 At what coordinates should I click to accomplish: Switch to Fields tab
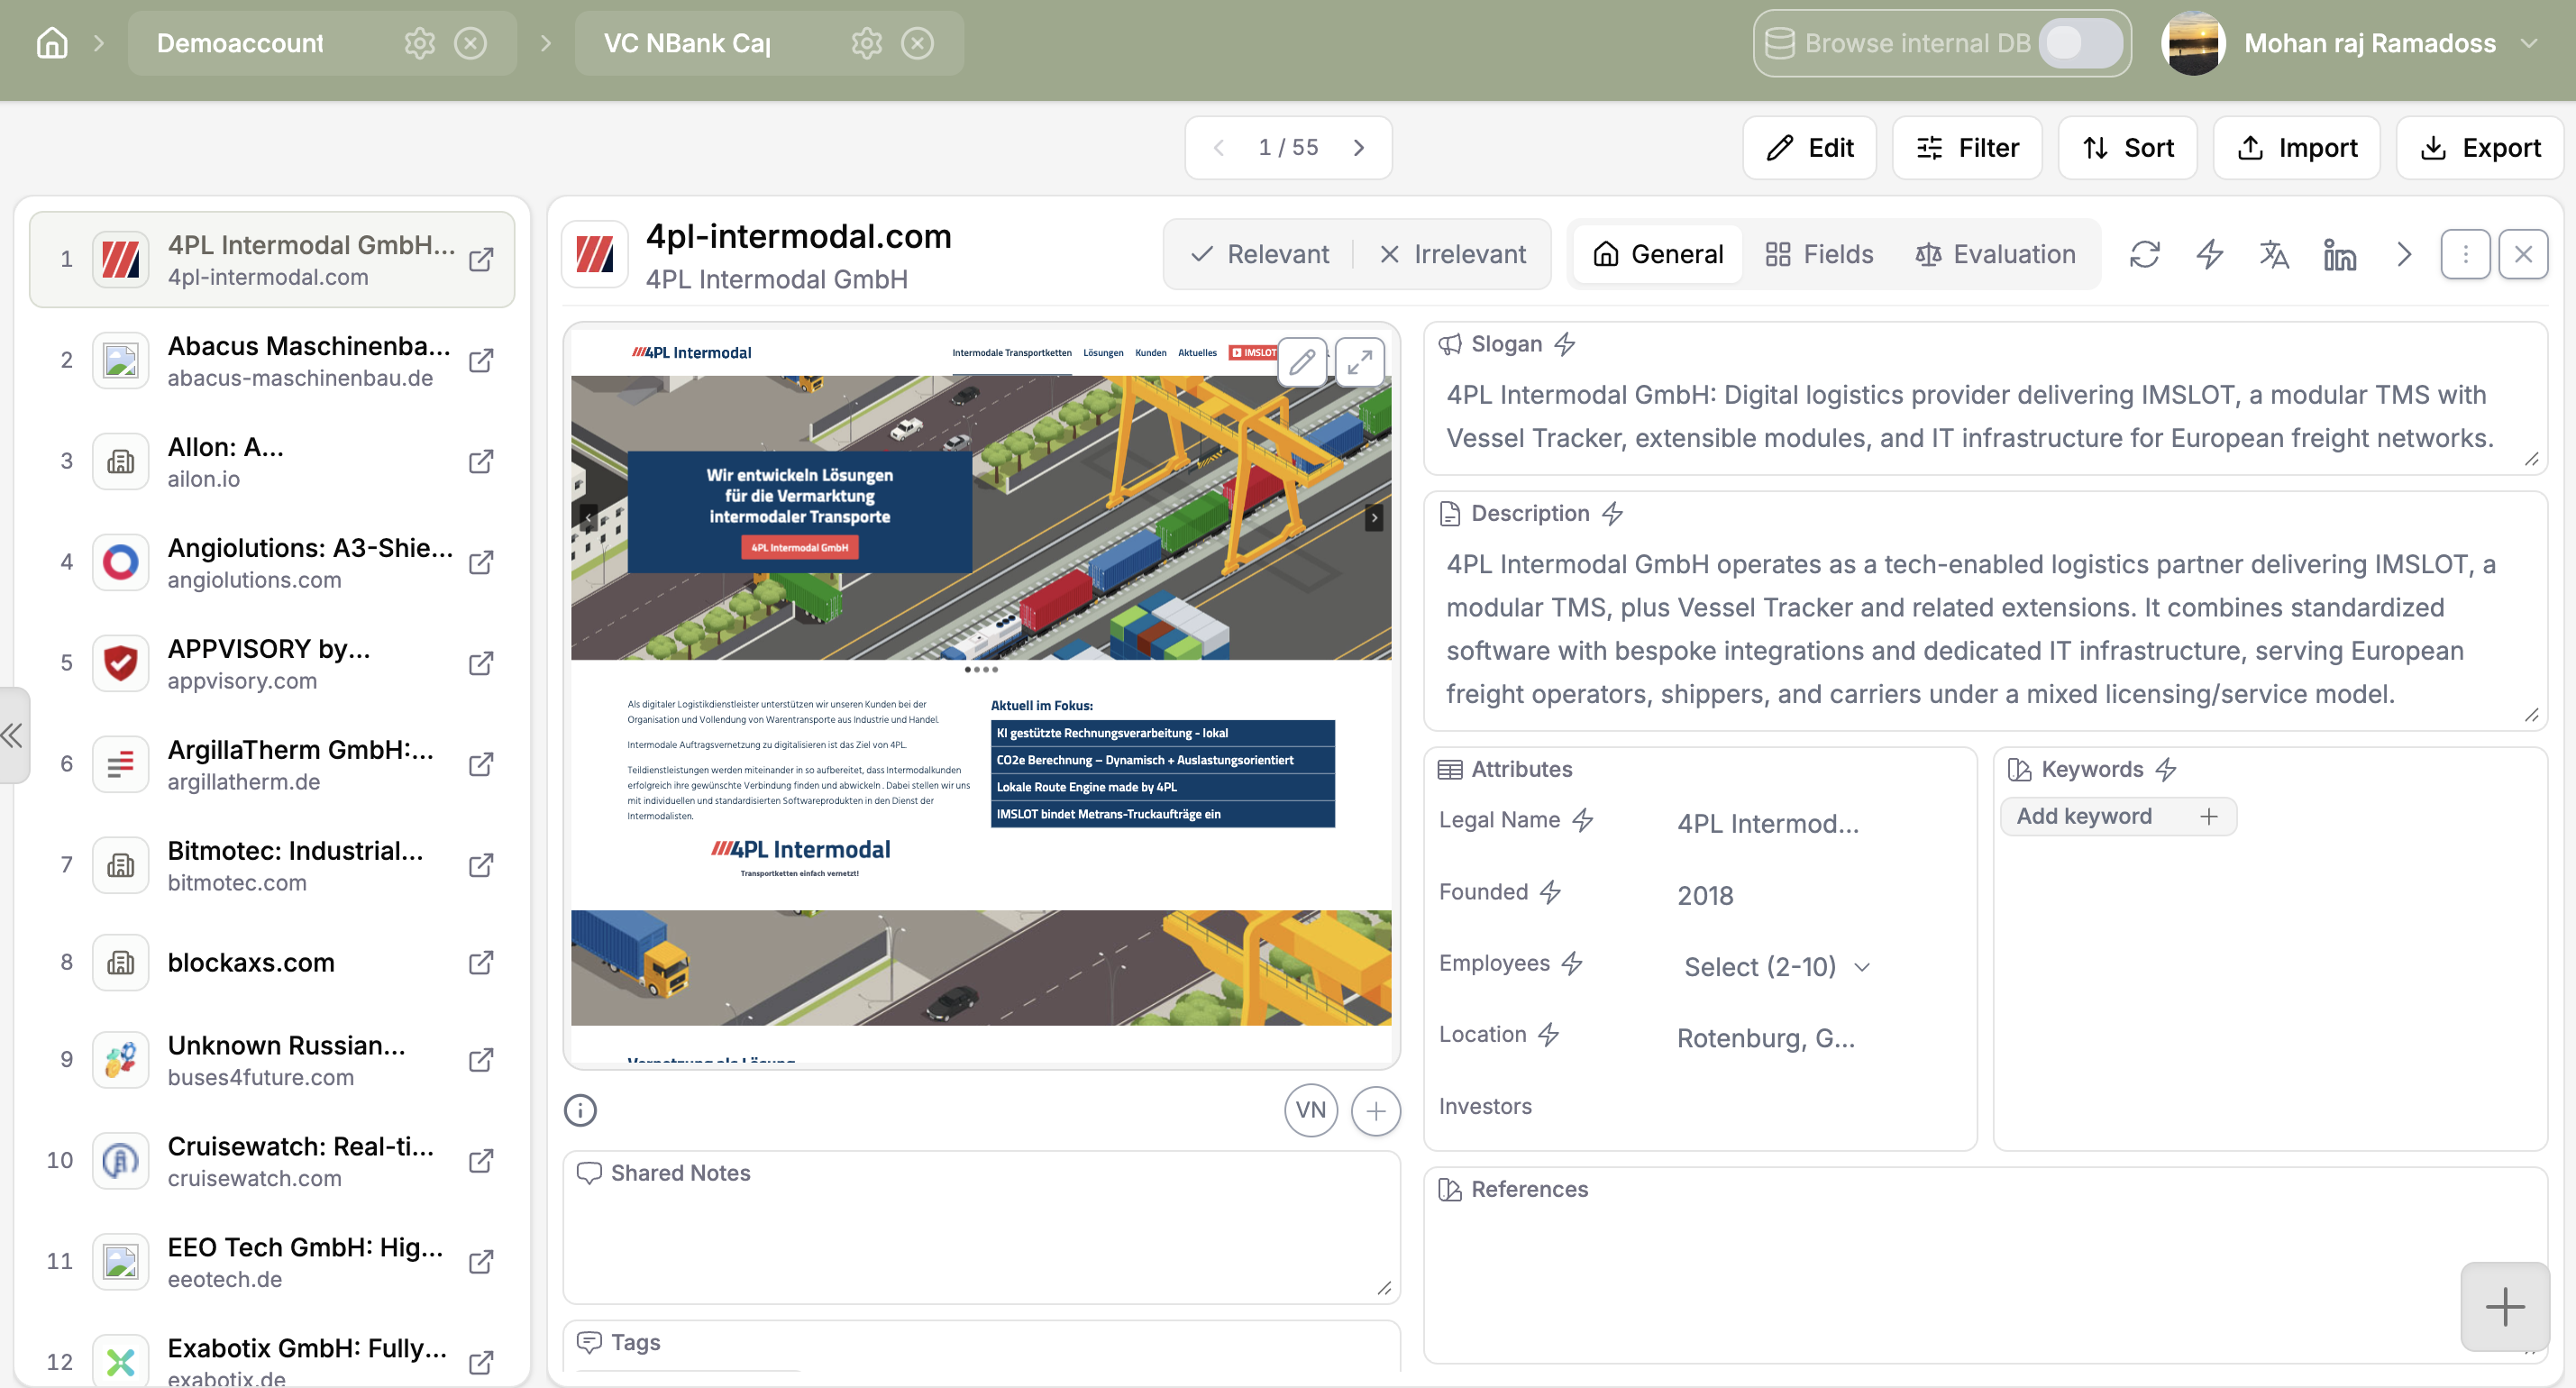1819,254
